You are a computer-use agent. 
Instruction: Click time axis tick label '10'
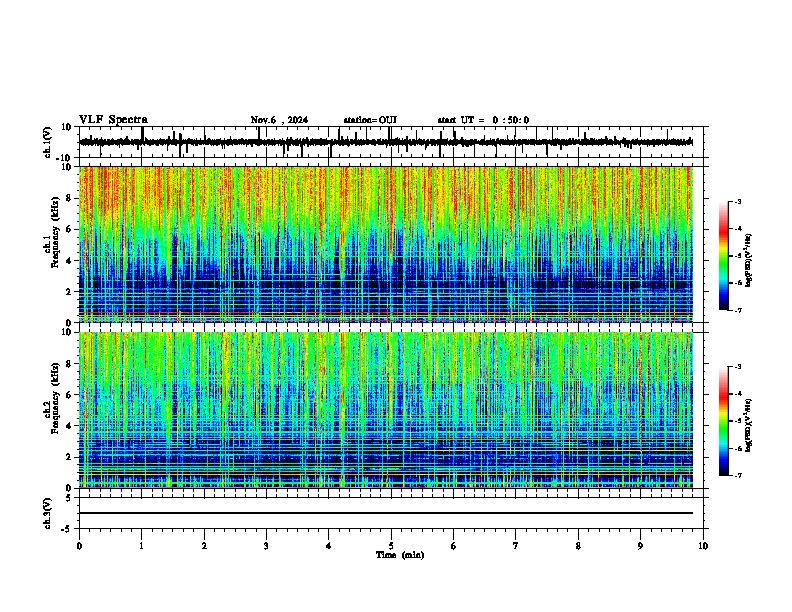[703, 546]
